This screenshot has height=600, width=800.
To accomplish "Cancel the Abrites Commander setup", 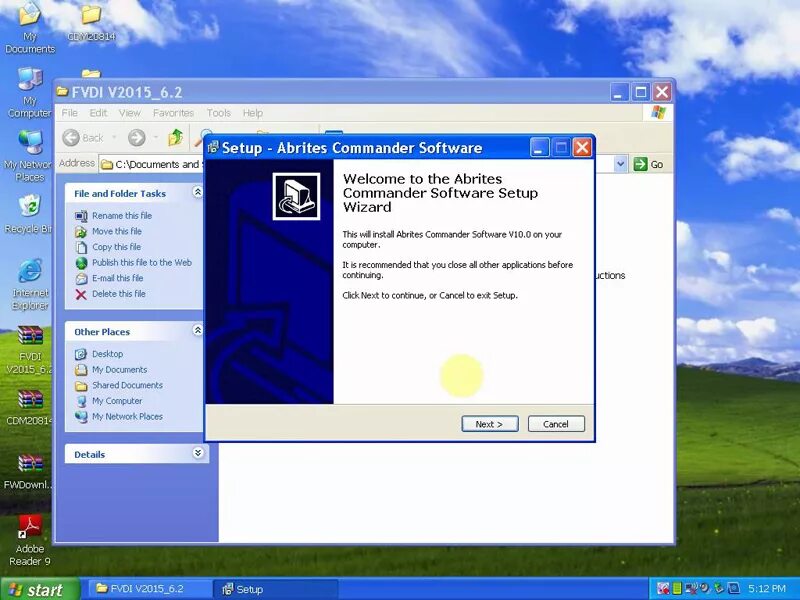I will click(x=556, y=424).
